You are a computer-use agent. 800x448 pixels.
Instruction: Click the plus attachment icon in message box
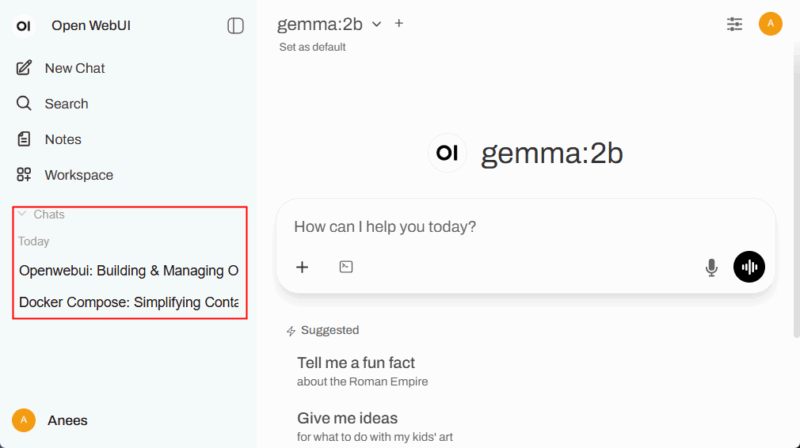pos(302,267)
